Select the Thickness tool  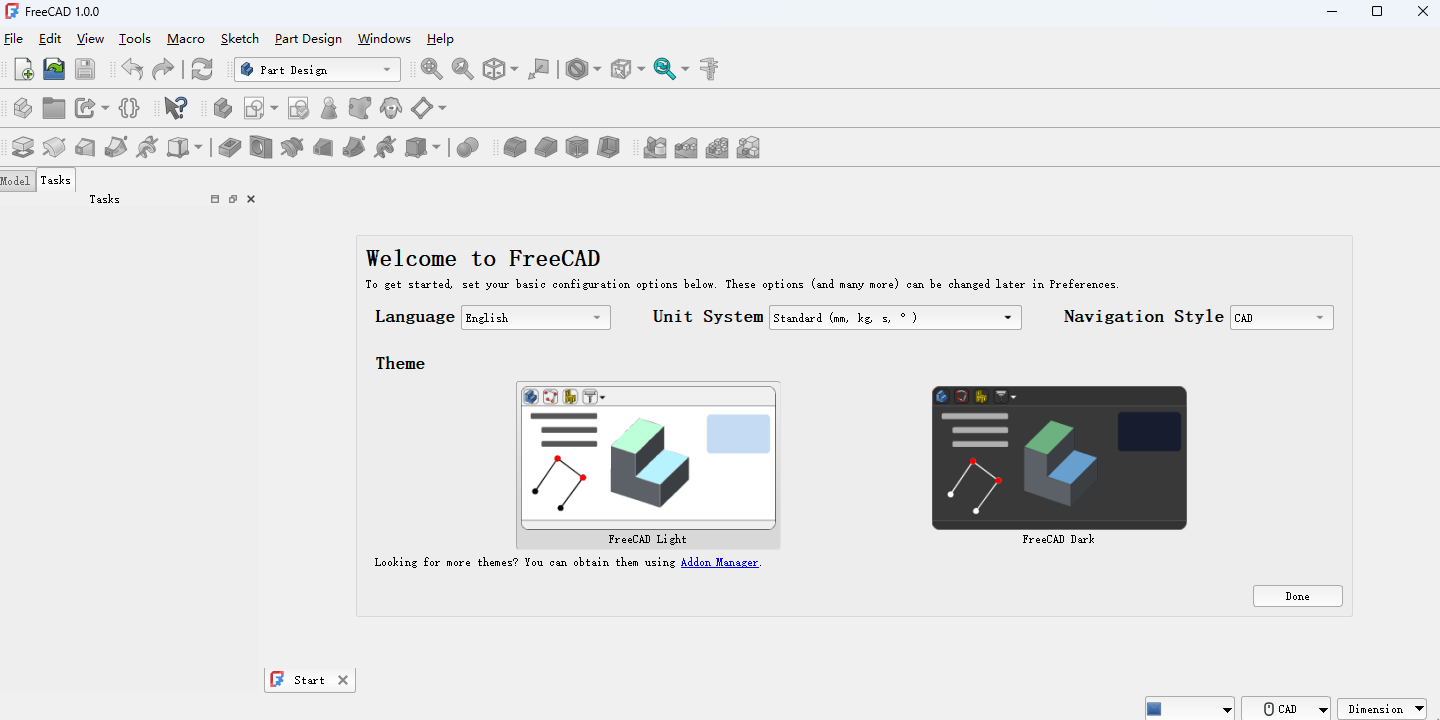click(x=608, y=148)
